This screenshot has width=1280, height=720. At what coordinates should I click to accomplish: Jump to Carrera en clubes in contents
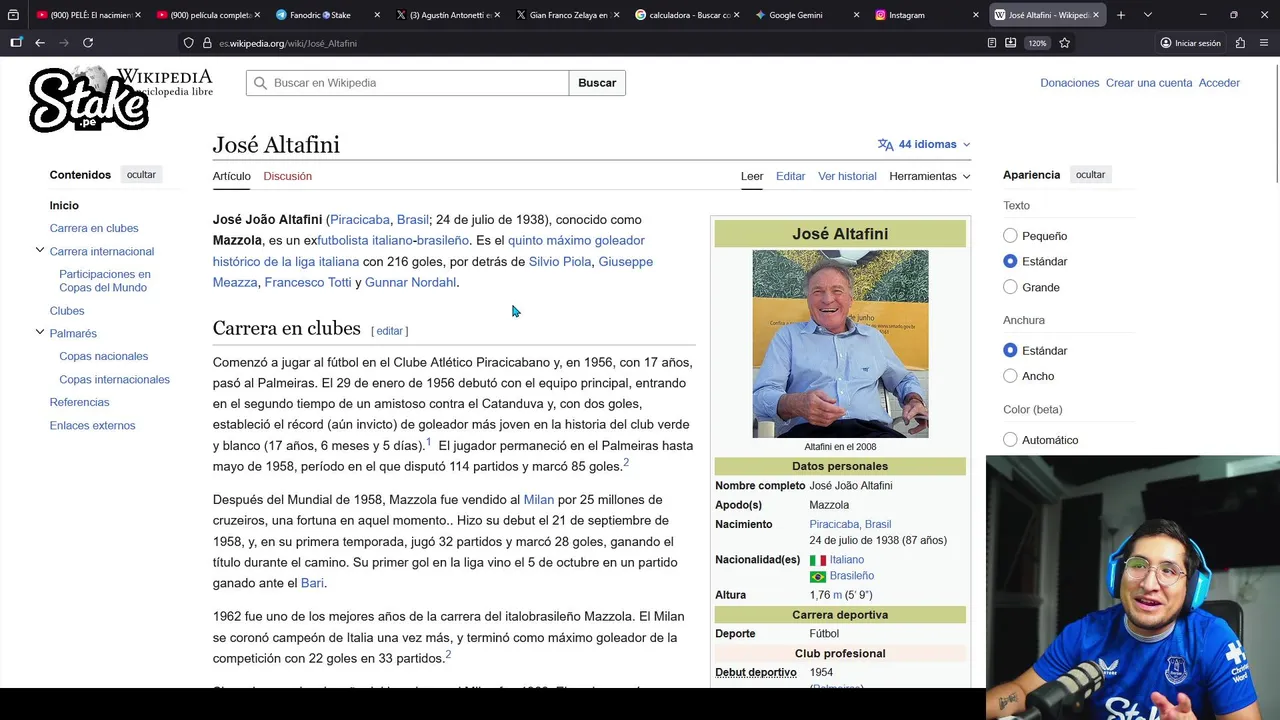click(94, 228)
